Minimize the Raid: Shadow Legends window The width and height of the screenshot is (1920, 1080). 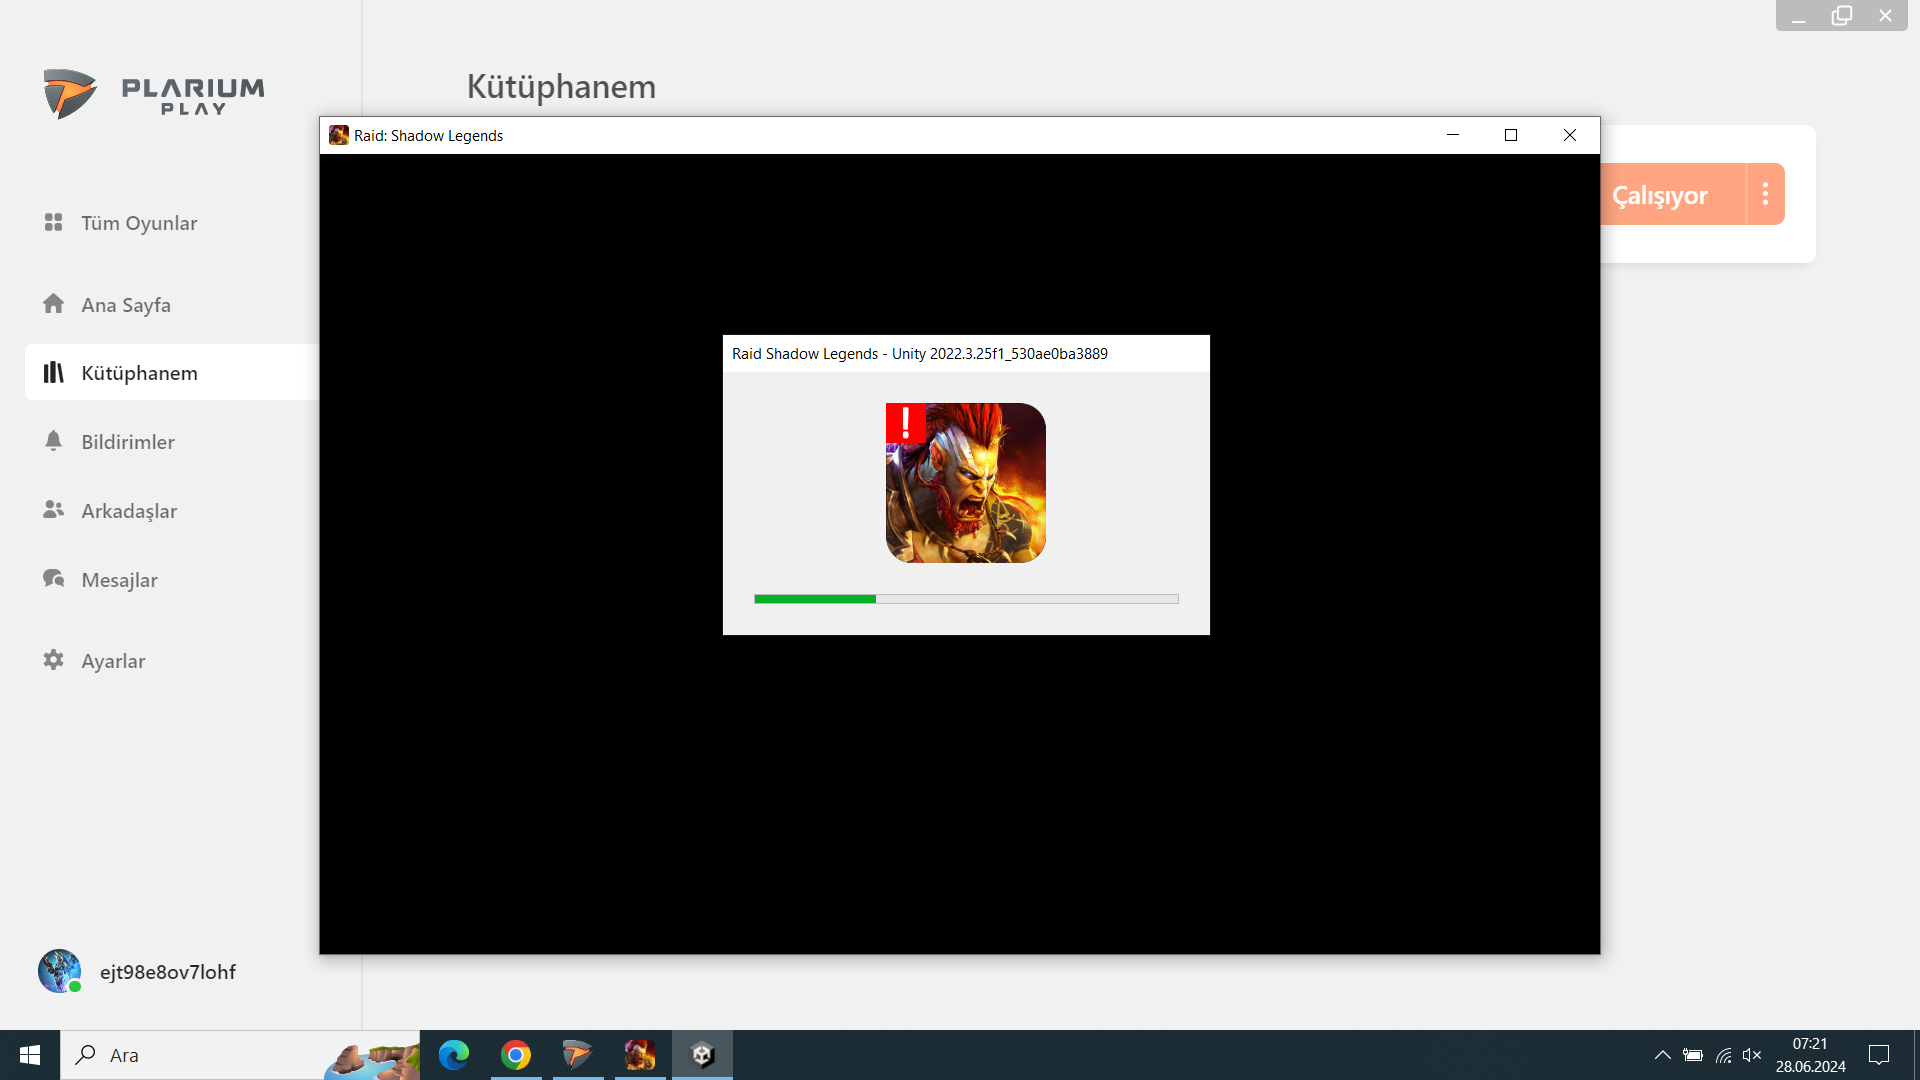click(1453, 135)
